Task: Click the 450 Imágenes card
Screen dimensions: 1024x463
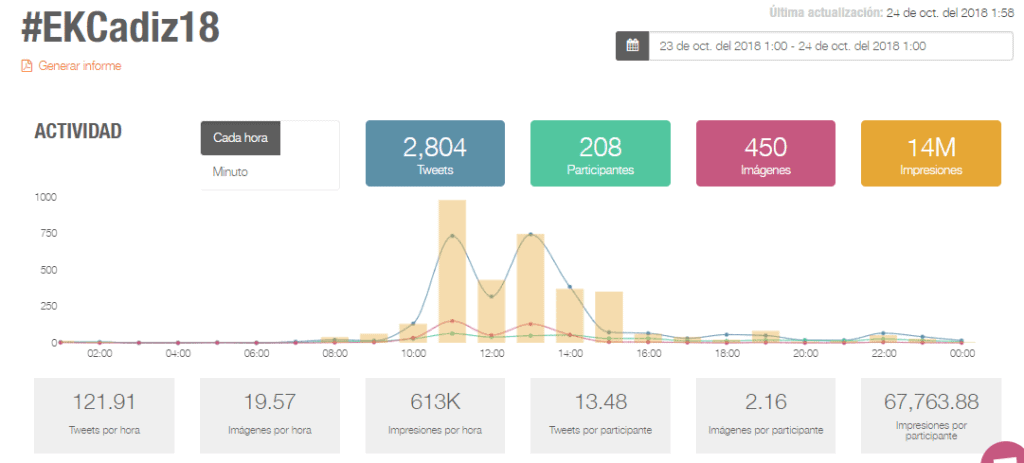Action: point(765,153)
